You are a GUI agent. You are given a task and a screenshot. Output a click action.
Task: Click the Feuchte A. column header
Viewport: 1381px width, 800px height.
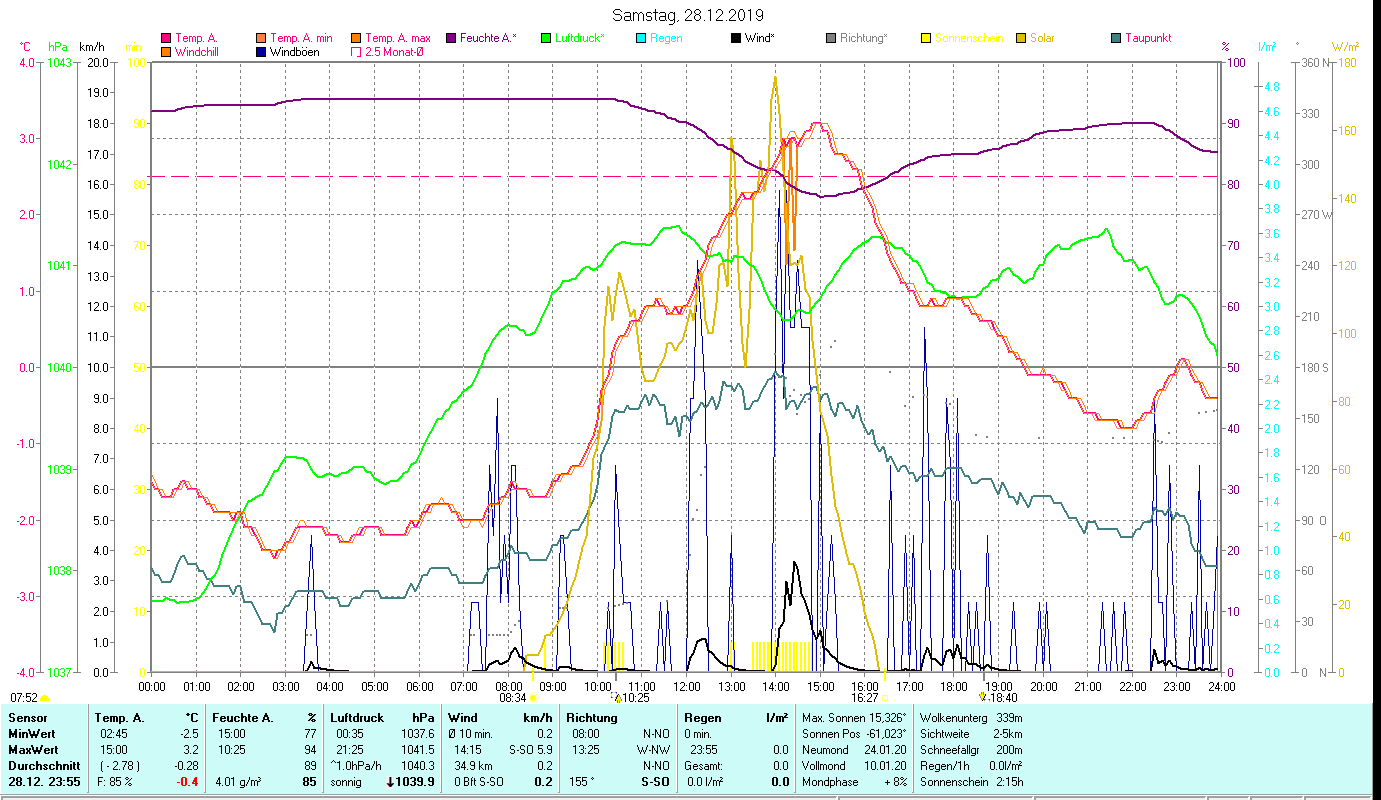click(243, 717)
